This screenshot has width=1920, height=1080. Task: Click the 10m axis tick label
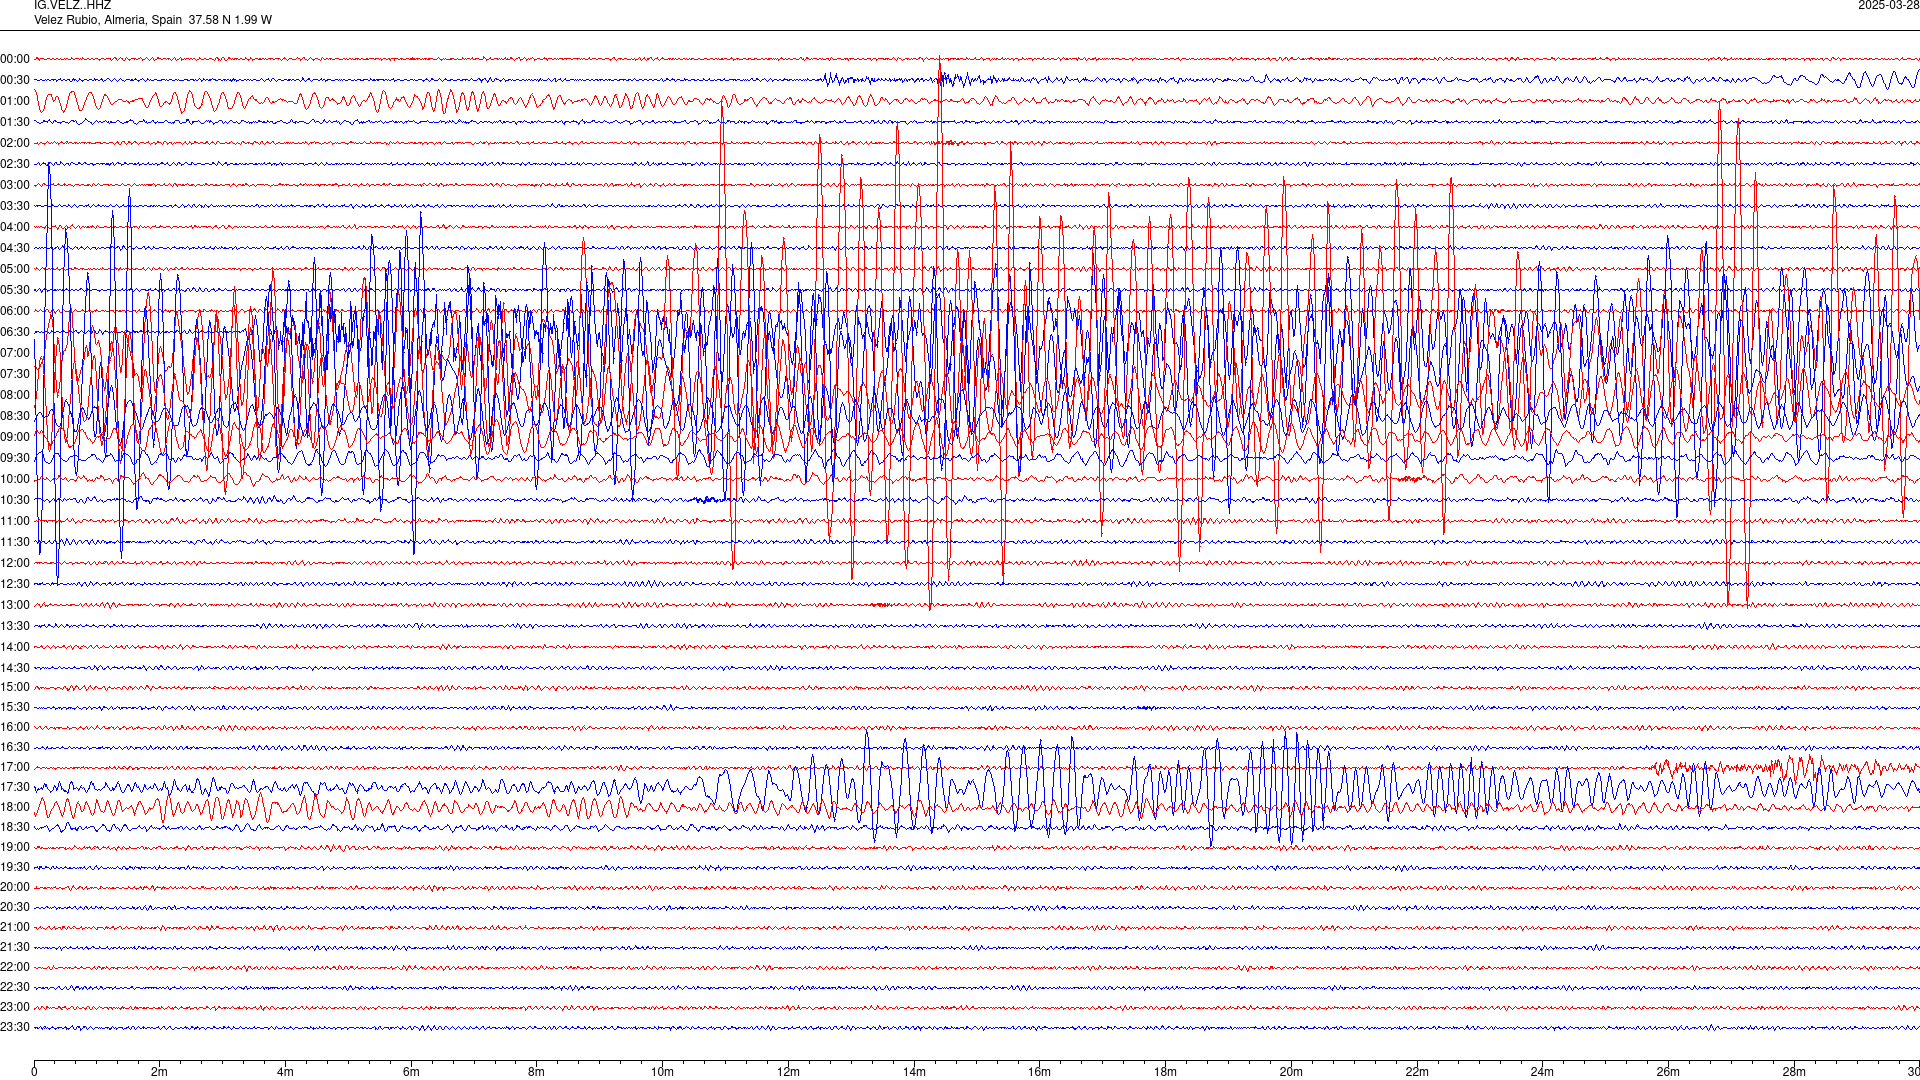[x=662, y=1072]
